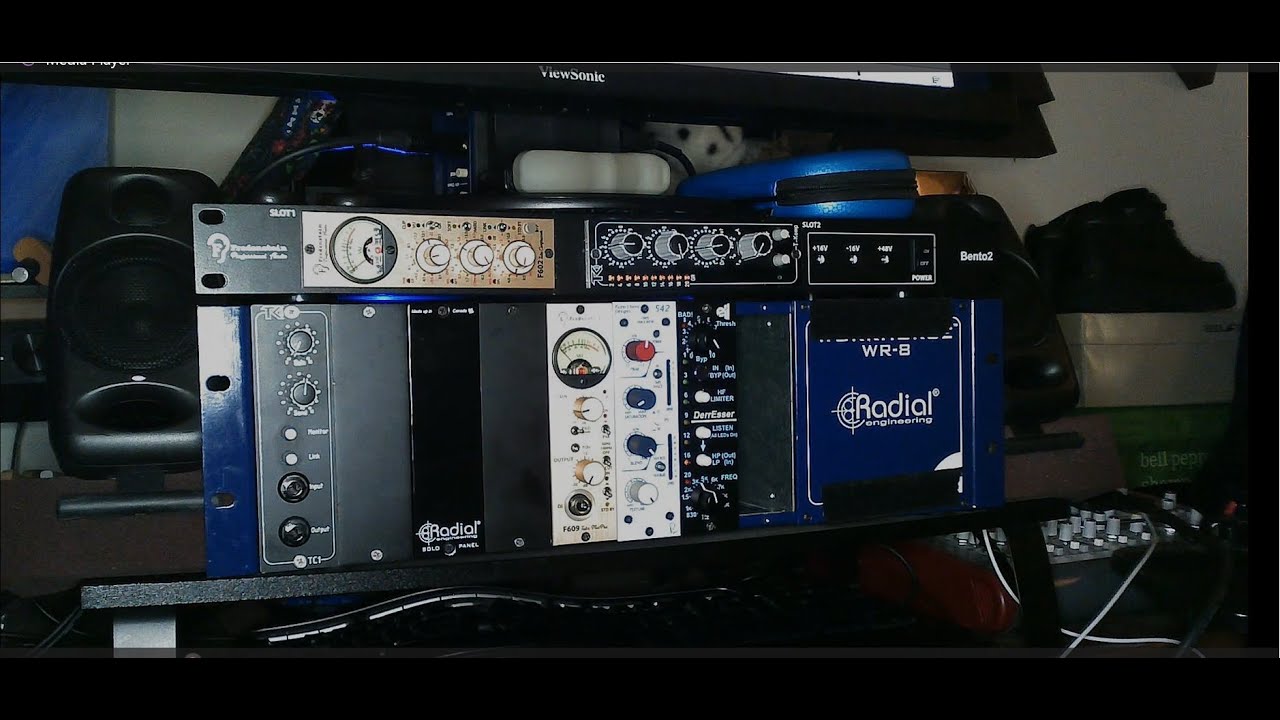The width and height of the screenshot is (1280, 720).
Task: Click the SOLO PANEL text
Action: click(x=450, y=546)
